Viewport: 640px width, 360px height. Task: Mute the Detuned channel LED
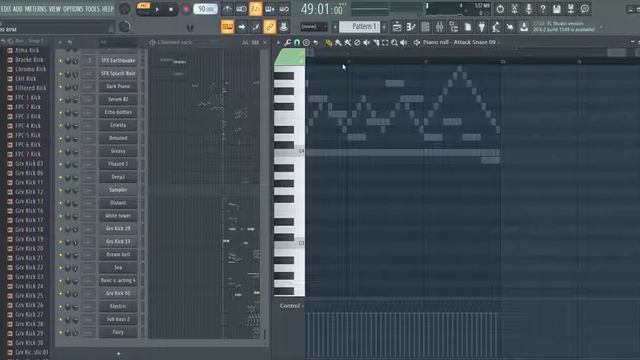[60, 139]
